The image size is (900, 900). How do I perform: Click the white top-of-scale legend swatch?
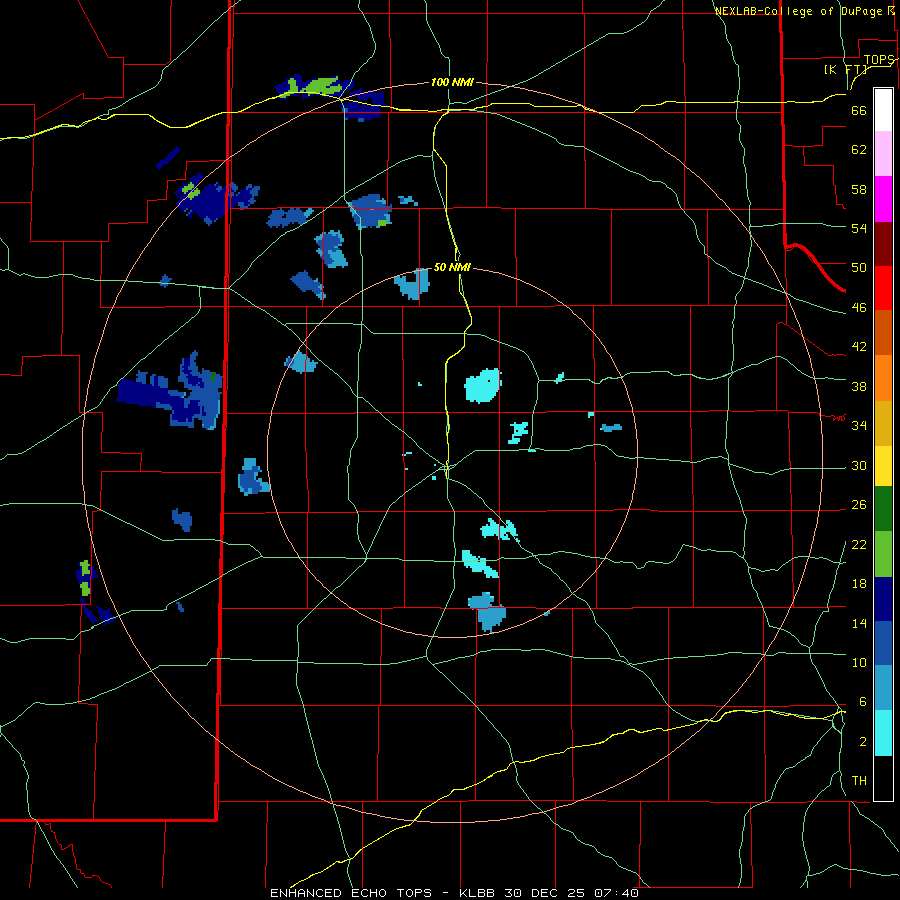pos(883,110)
